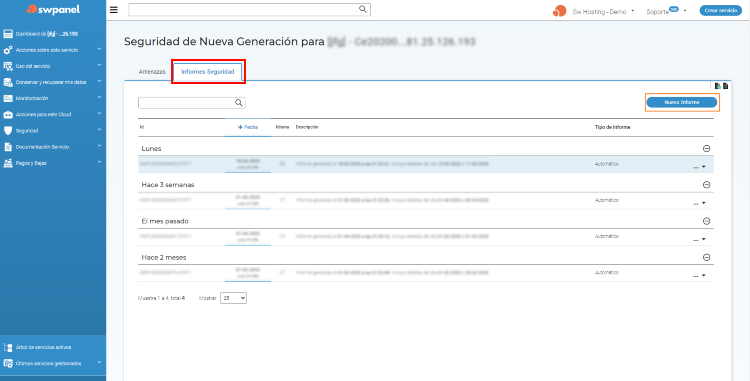Click the top global search field

tap(249, 10)
